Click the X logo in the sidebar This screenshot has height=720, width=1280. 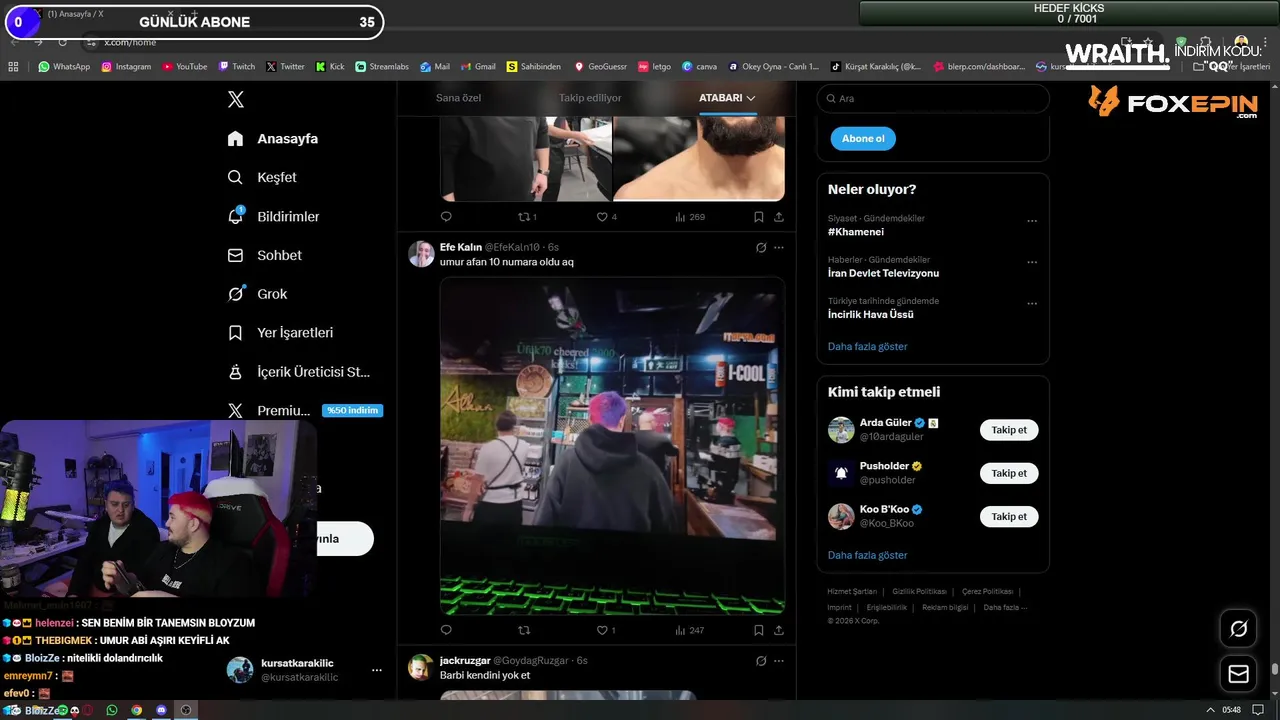tap(236, 99)
